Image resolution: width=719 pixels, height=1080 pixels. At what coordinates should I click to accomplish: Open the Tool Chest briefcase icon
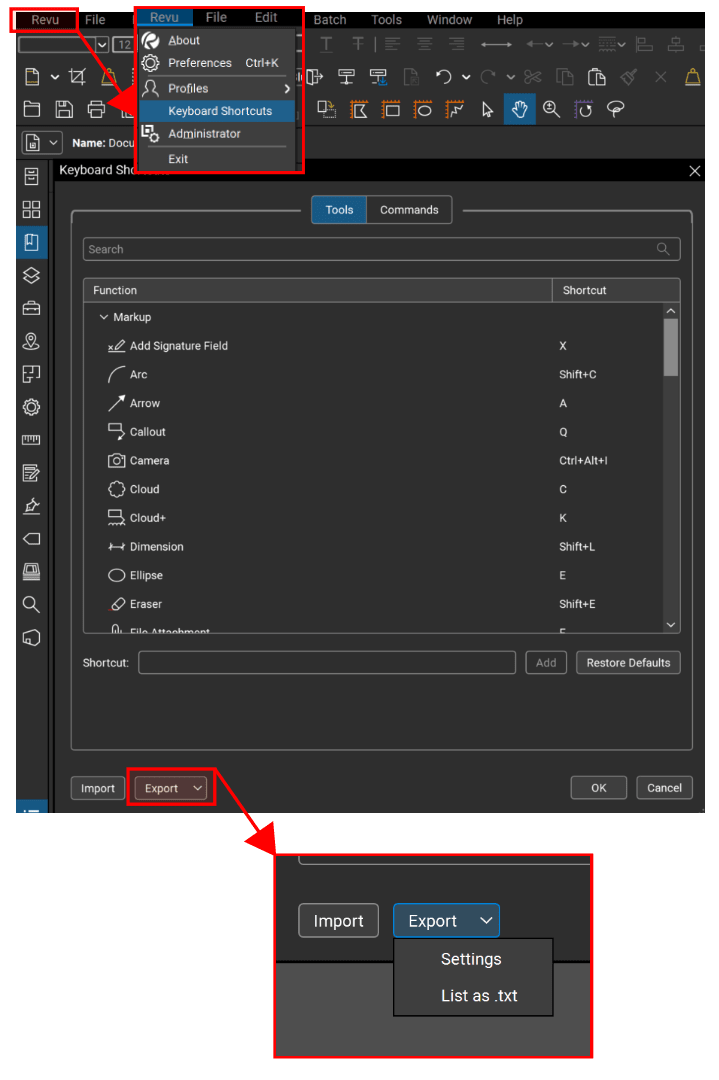31,308
